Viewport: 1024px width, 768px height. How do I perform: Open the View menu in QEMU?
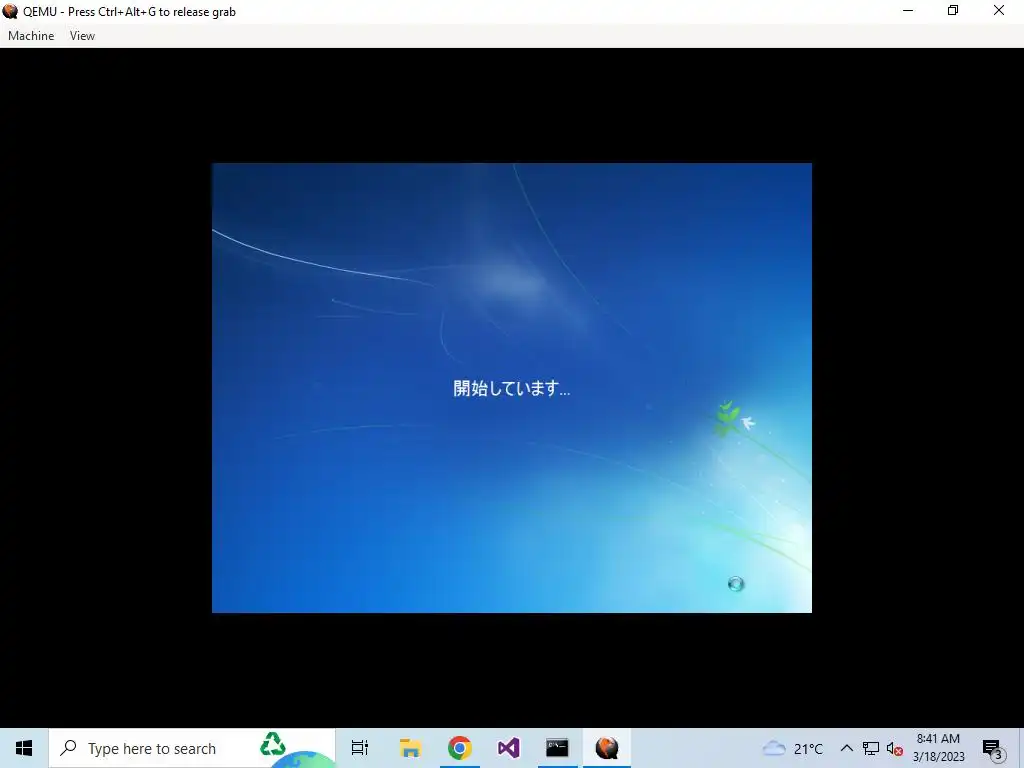tap(82, 36)
